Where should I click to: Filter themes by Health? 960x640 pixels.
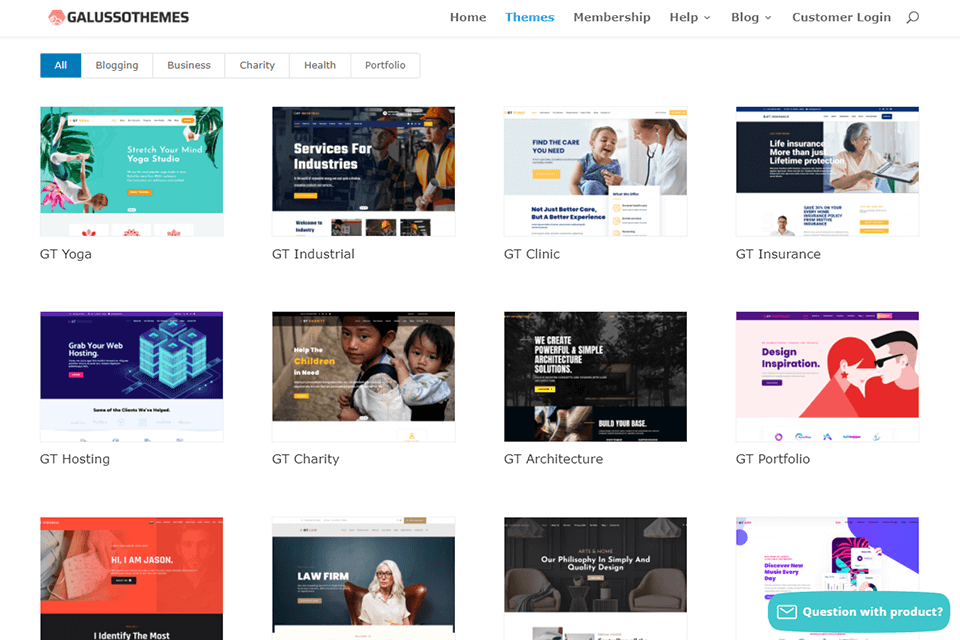click(320, 66)
